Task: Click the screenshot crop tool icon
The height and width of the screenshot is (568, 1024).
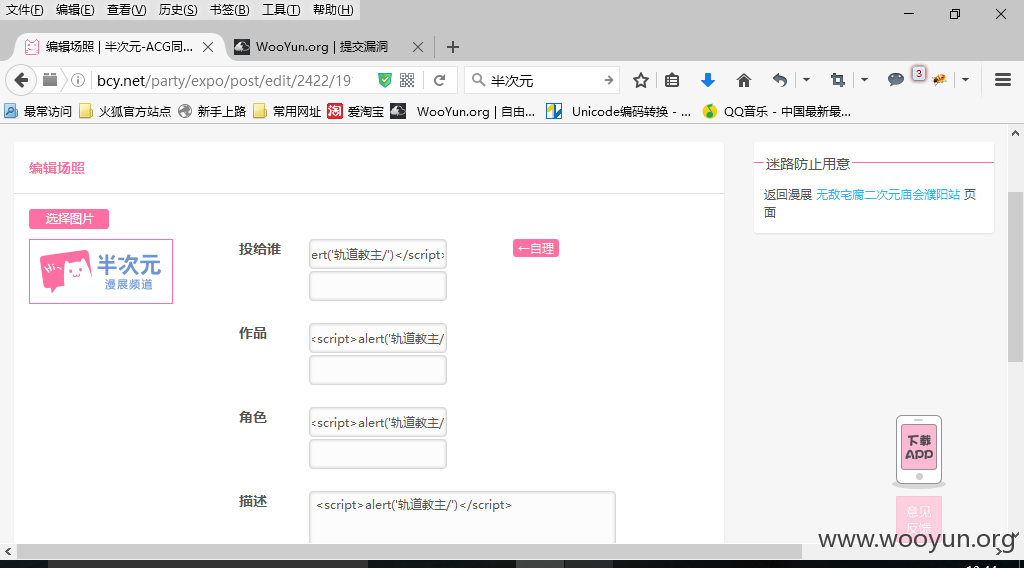Action: tap(837, 80)
